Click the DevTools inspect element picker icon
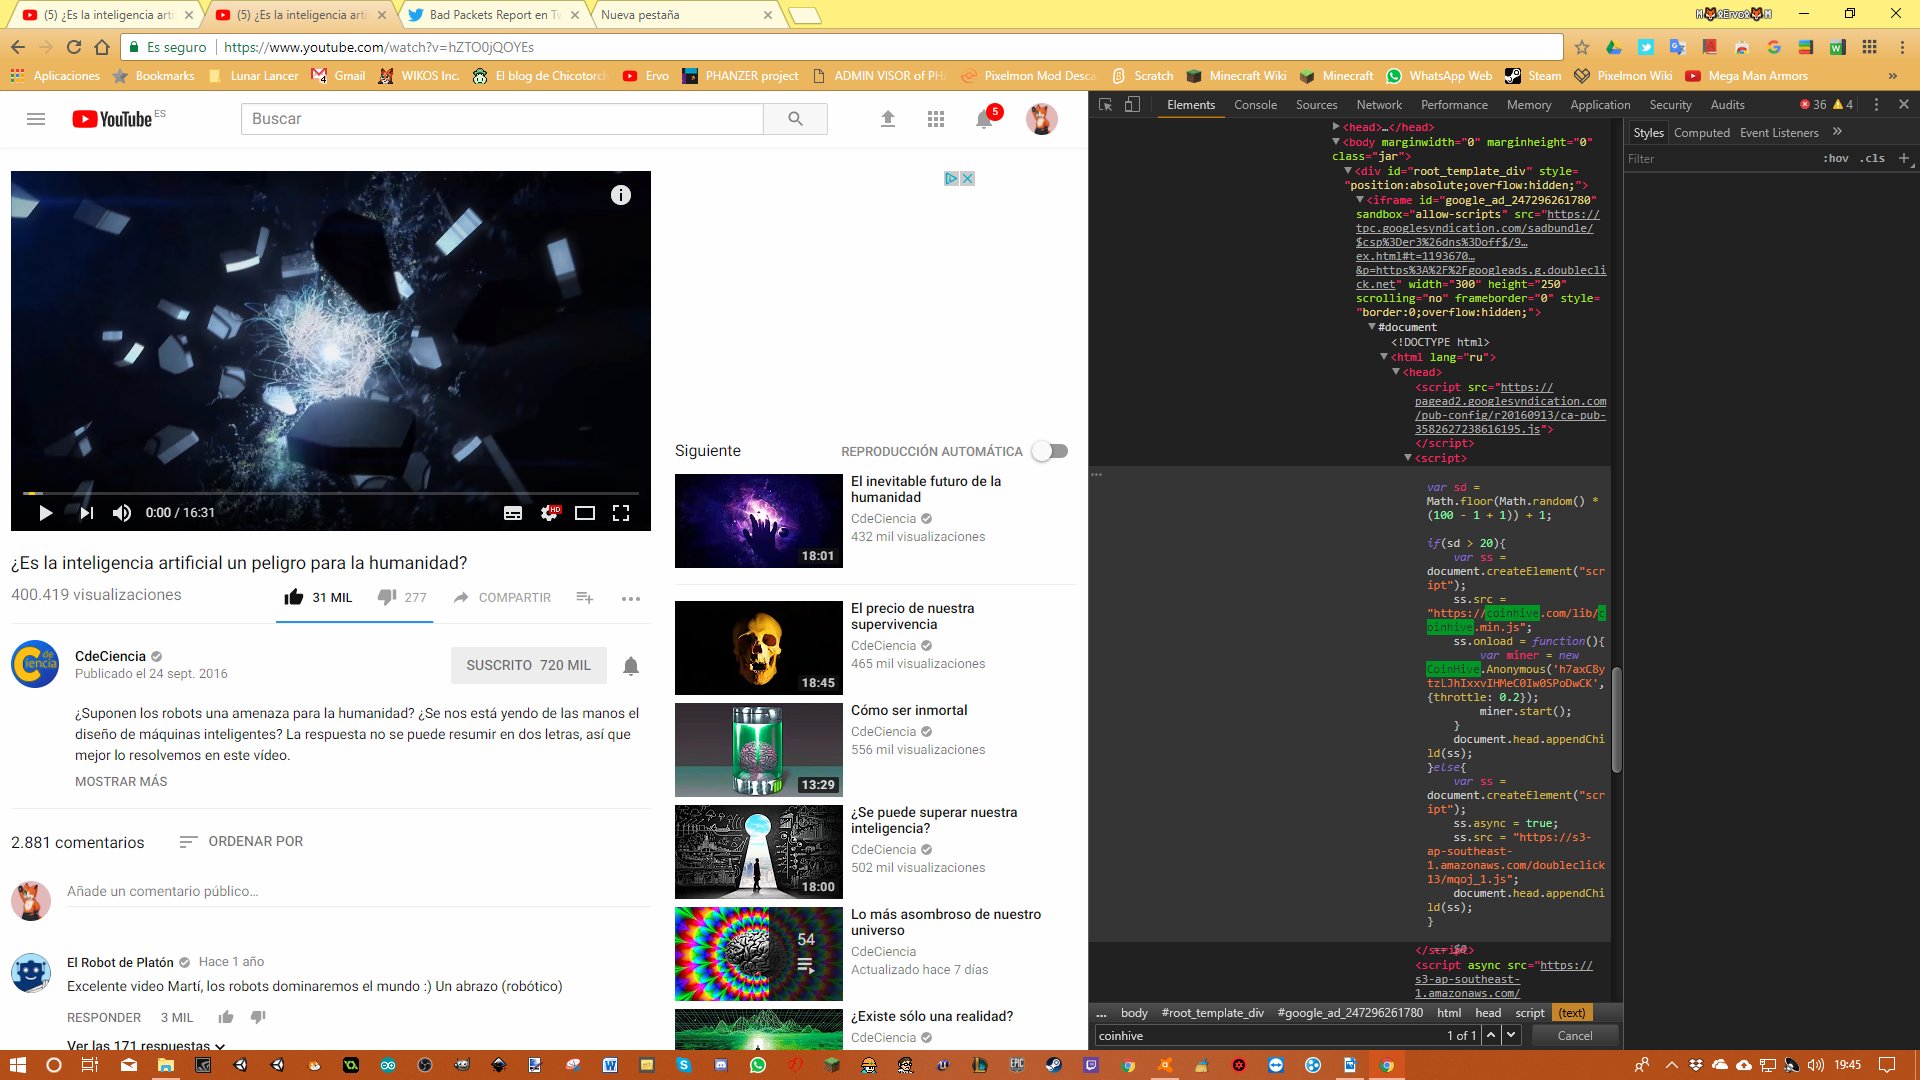Image resolution: width=1920 pixels, height=1080 pixels. click(x=1105, y=104)
